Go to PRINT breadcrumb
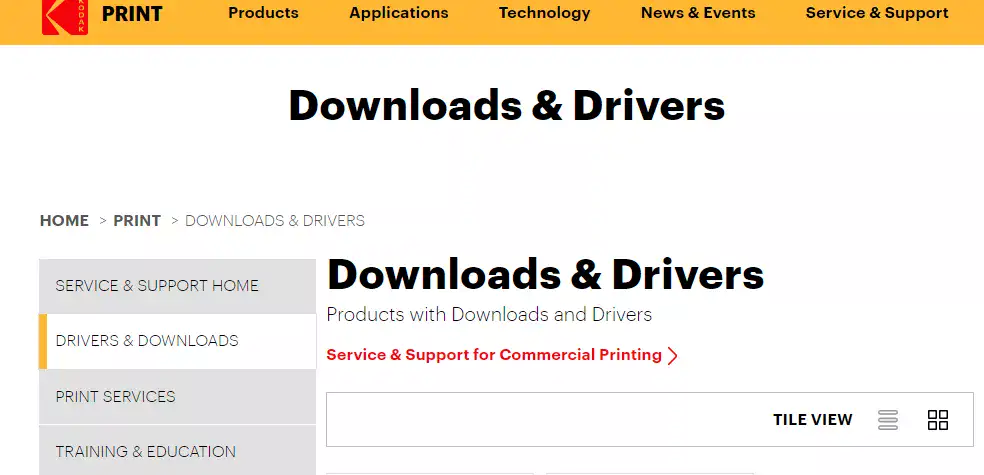This screenshot has width=984, height=475. pos(137,221)
